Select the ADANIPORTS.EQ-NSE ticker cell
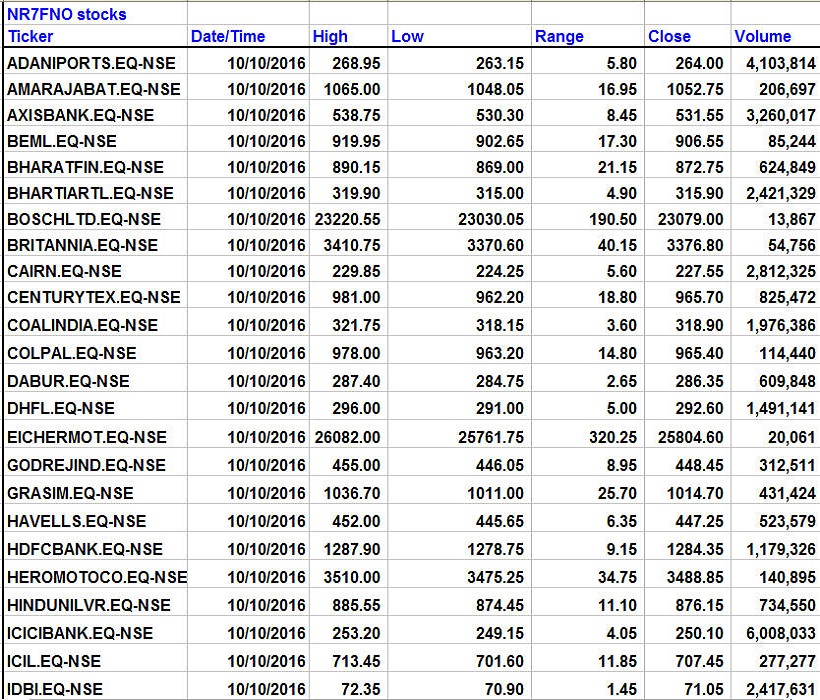Image resolution: width=820 pixels, height=700 pixels. pos(91,63)
